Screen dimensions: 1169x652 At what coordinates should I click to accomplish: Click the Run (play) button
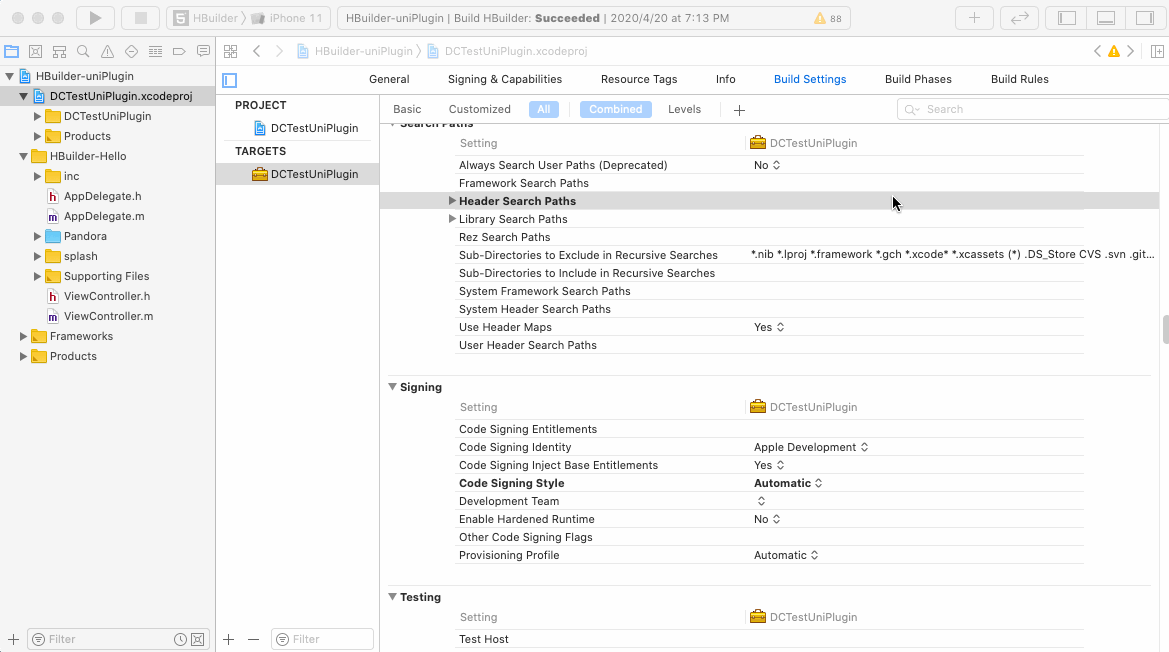(x=95, y=18)
